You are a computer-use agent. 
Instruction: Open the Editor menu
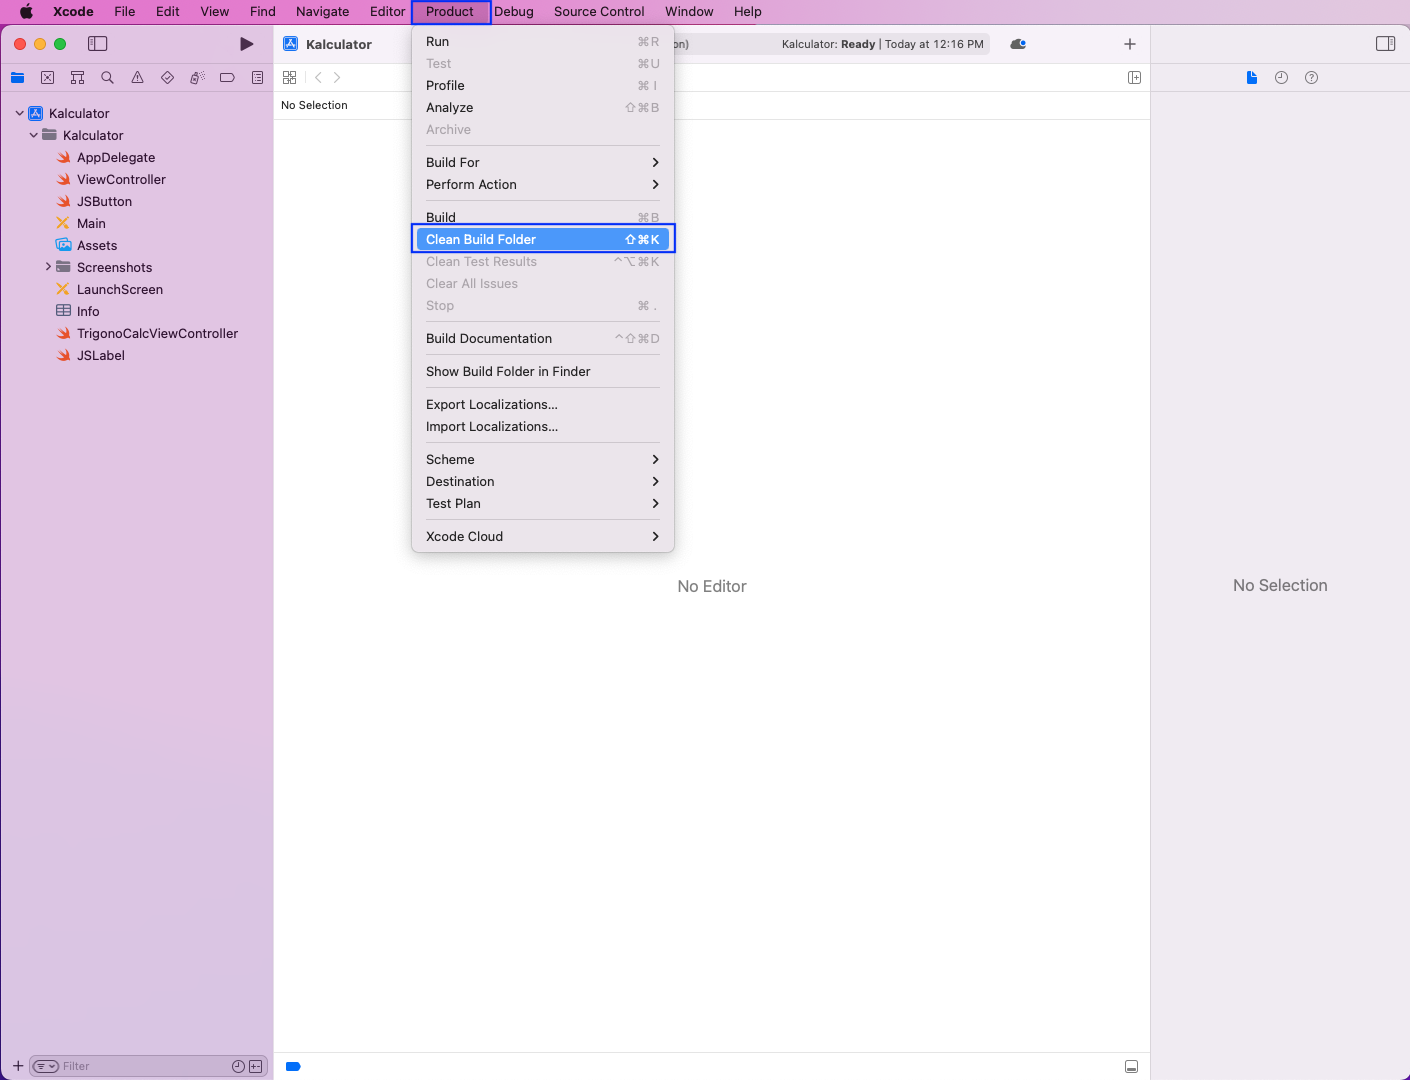[x=387, y=12]
